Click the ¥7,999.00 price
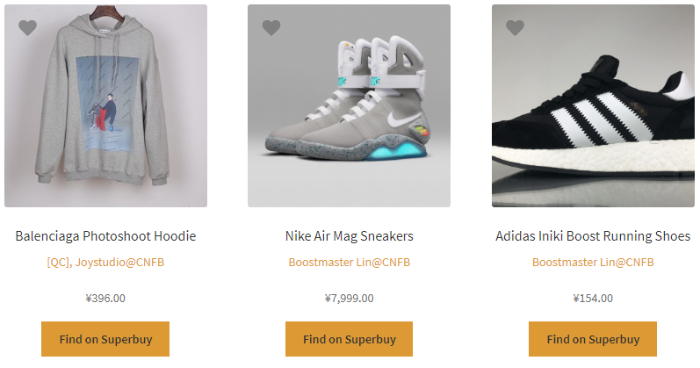Screen dimensions: 700x368 (x=349, y=298)
